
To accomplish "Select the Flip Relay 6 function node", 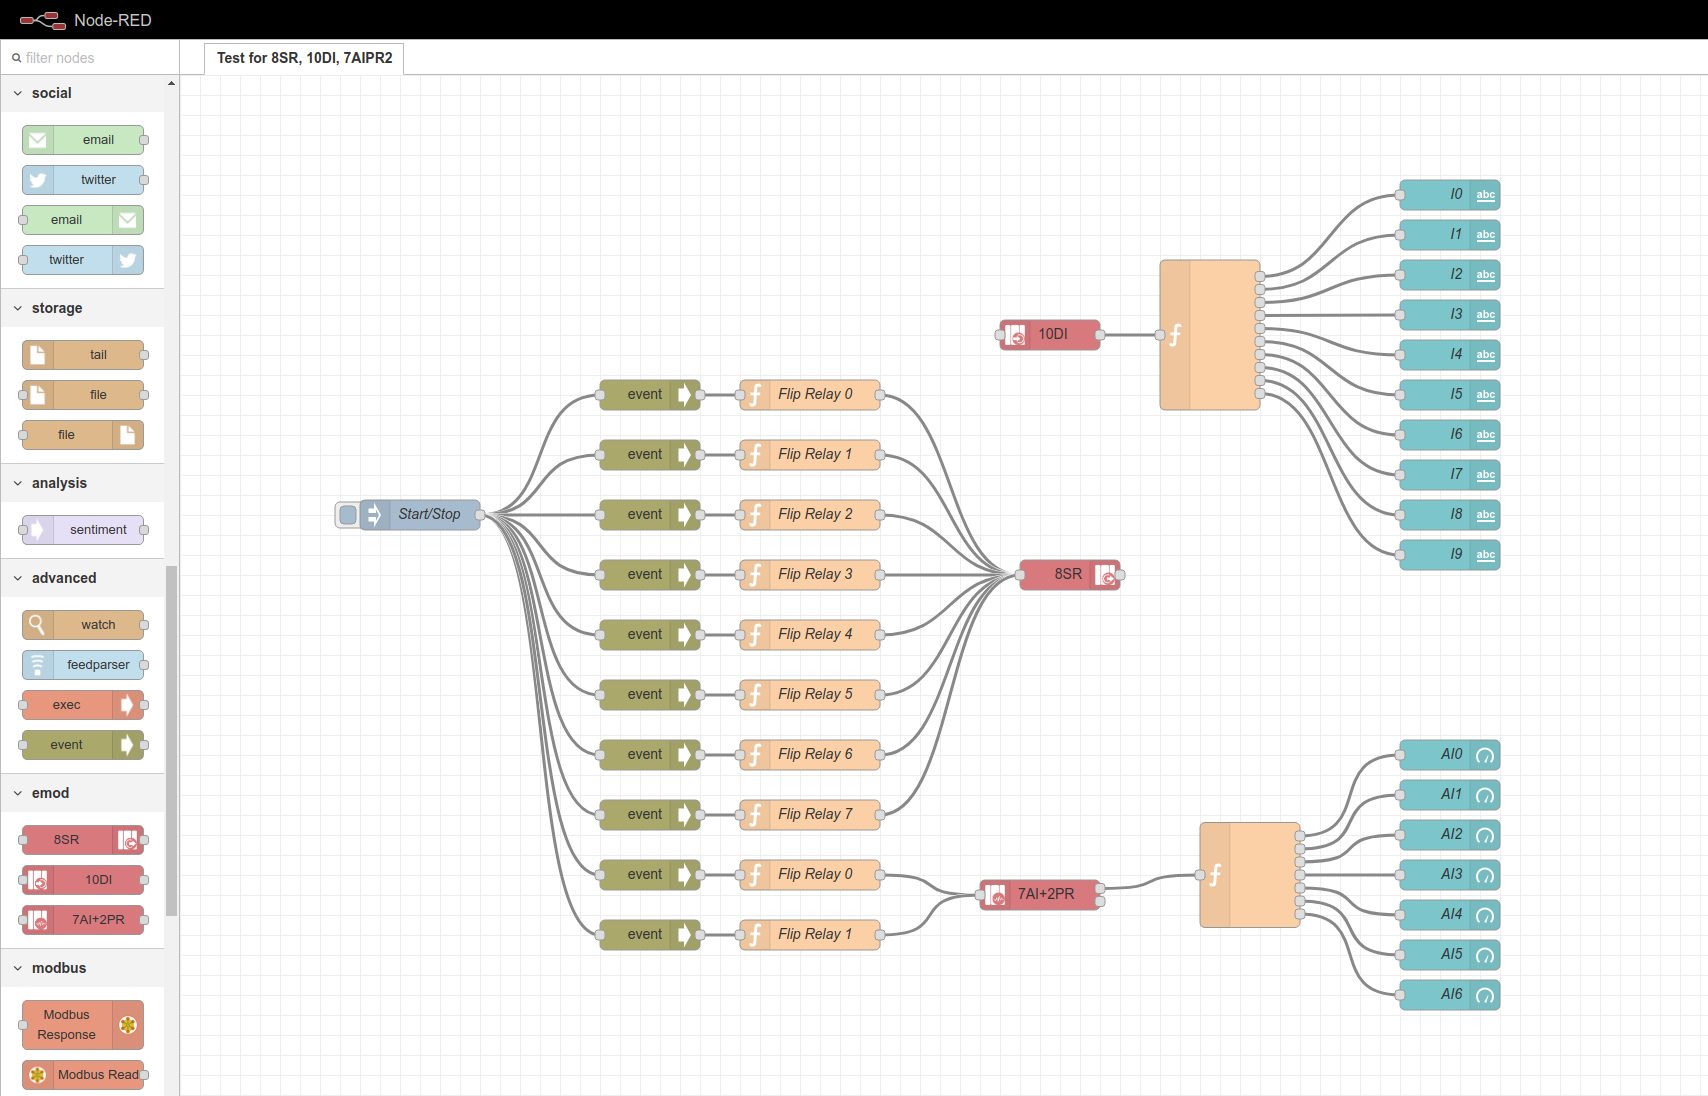I will pyautogui.click(x=810, y=755).
